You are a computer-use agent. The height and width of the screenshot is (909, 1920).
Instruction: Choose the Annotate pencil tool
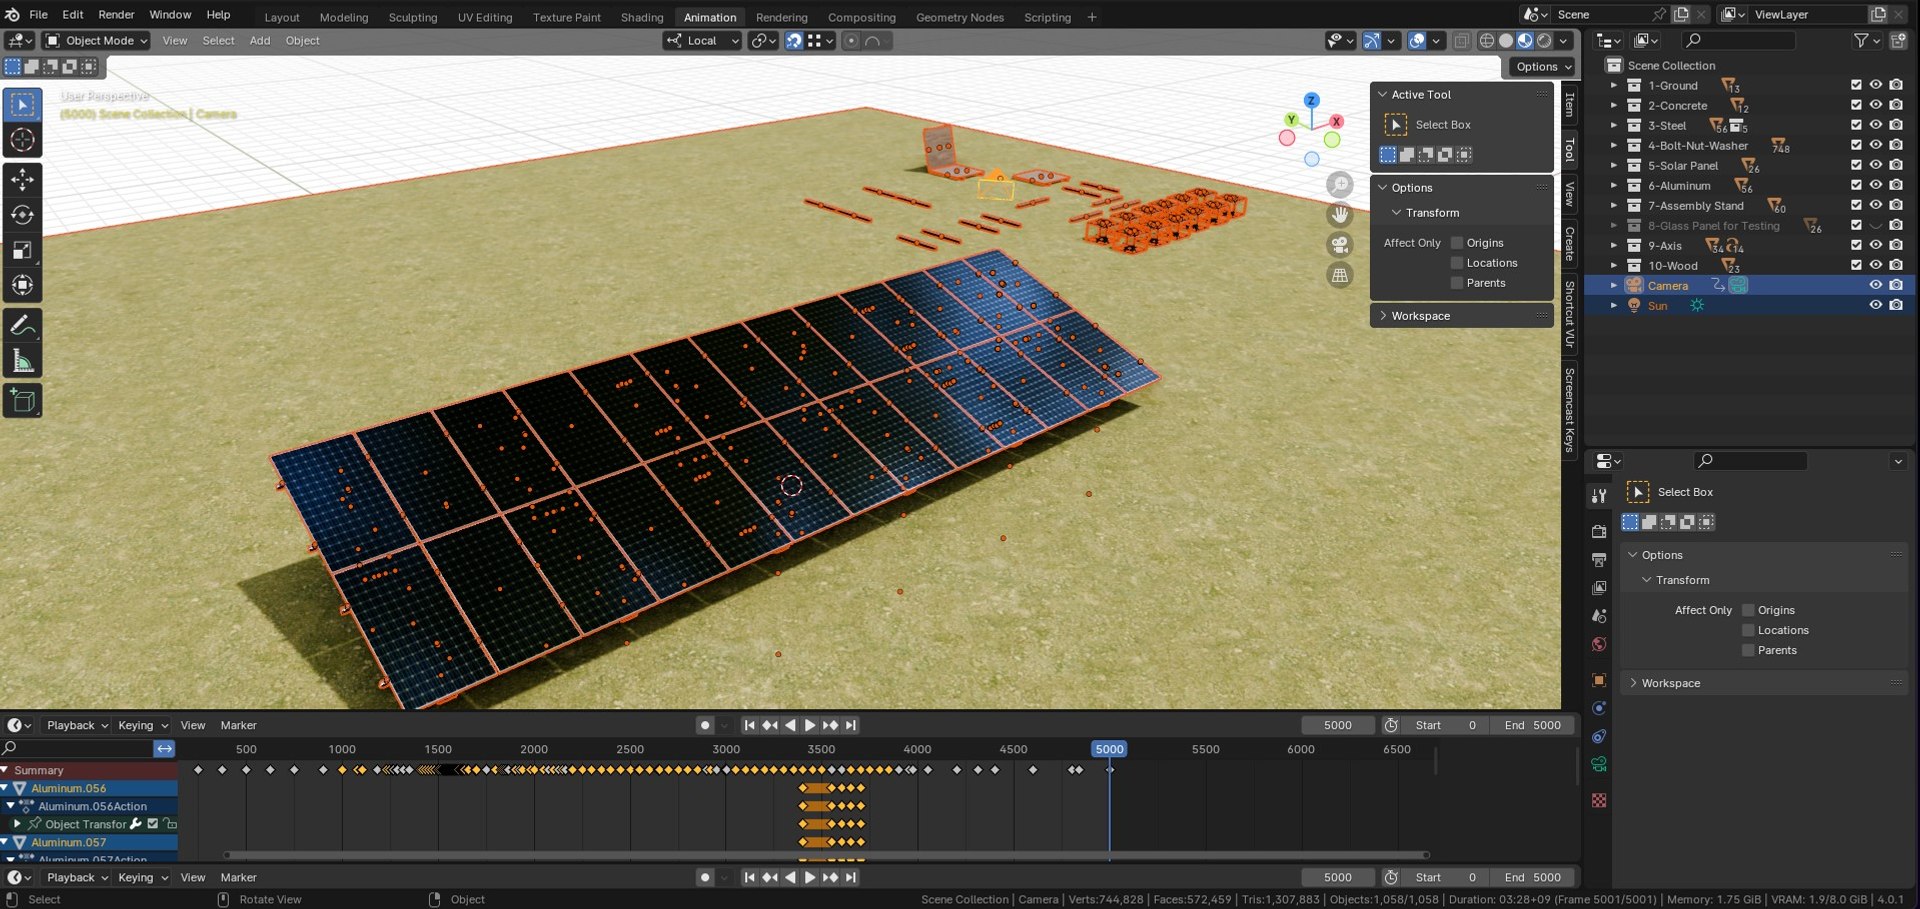pos(22,325)
